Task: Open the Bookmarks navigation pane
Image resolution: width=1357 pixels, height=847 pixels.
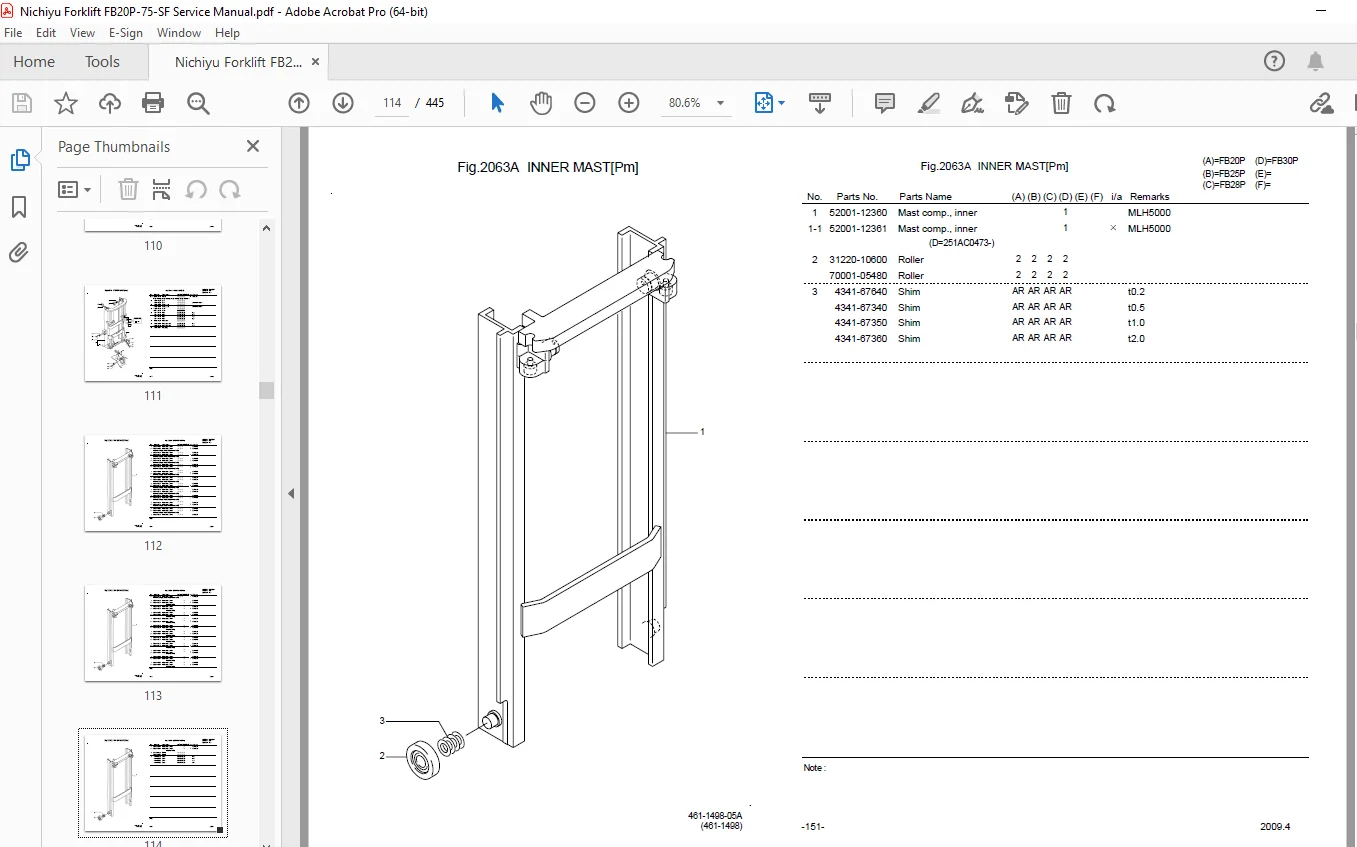Action: coord(19,207)
